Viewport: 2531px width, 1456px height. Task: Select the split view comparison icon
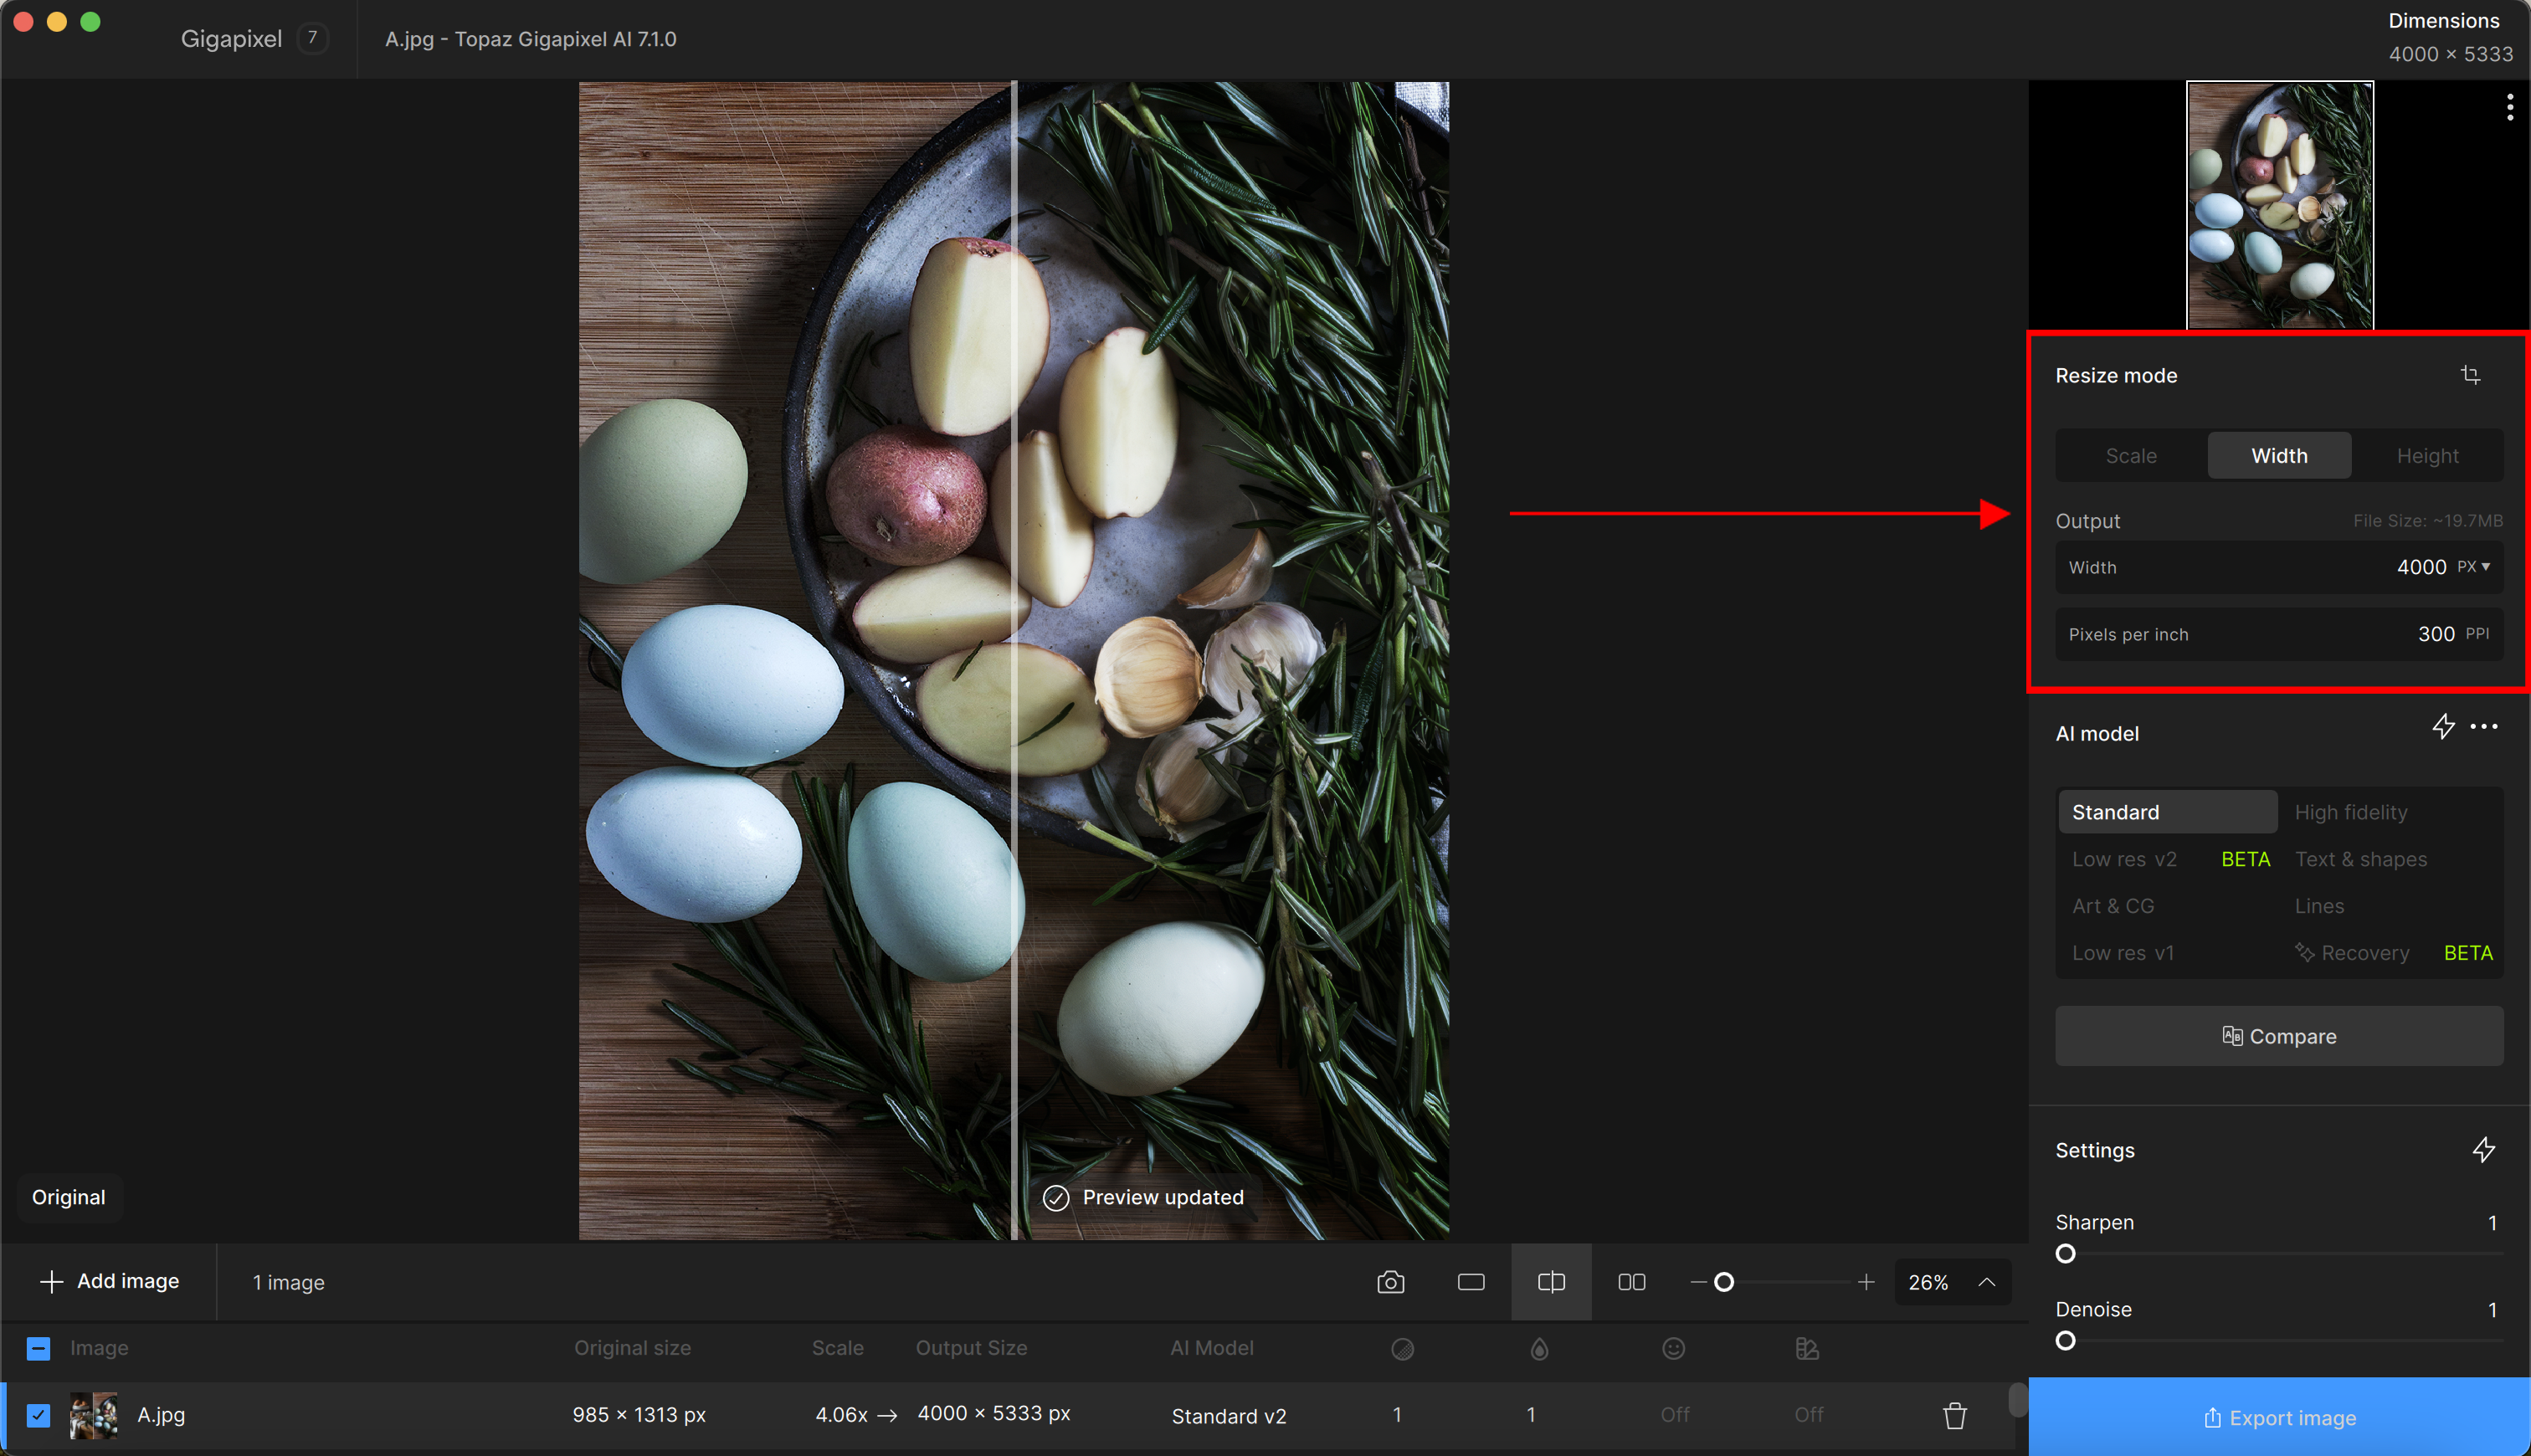click(1550, 1282)
